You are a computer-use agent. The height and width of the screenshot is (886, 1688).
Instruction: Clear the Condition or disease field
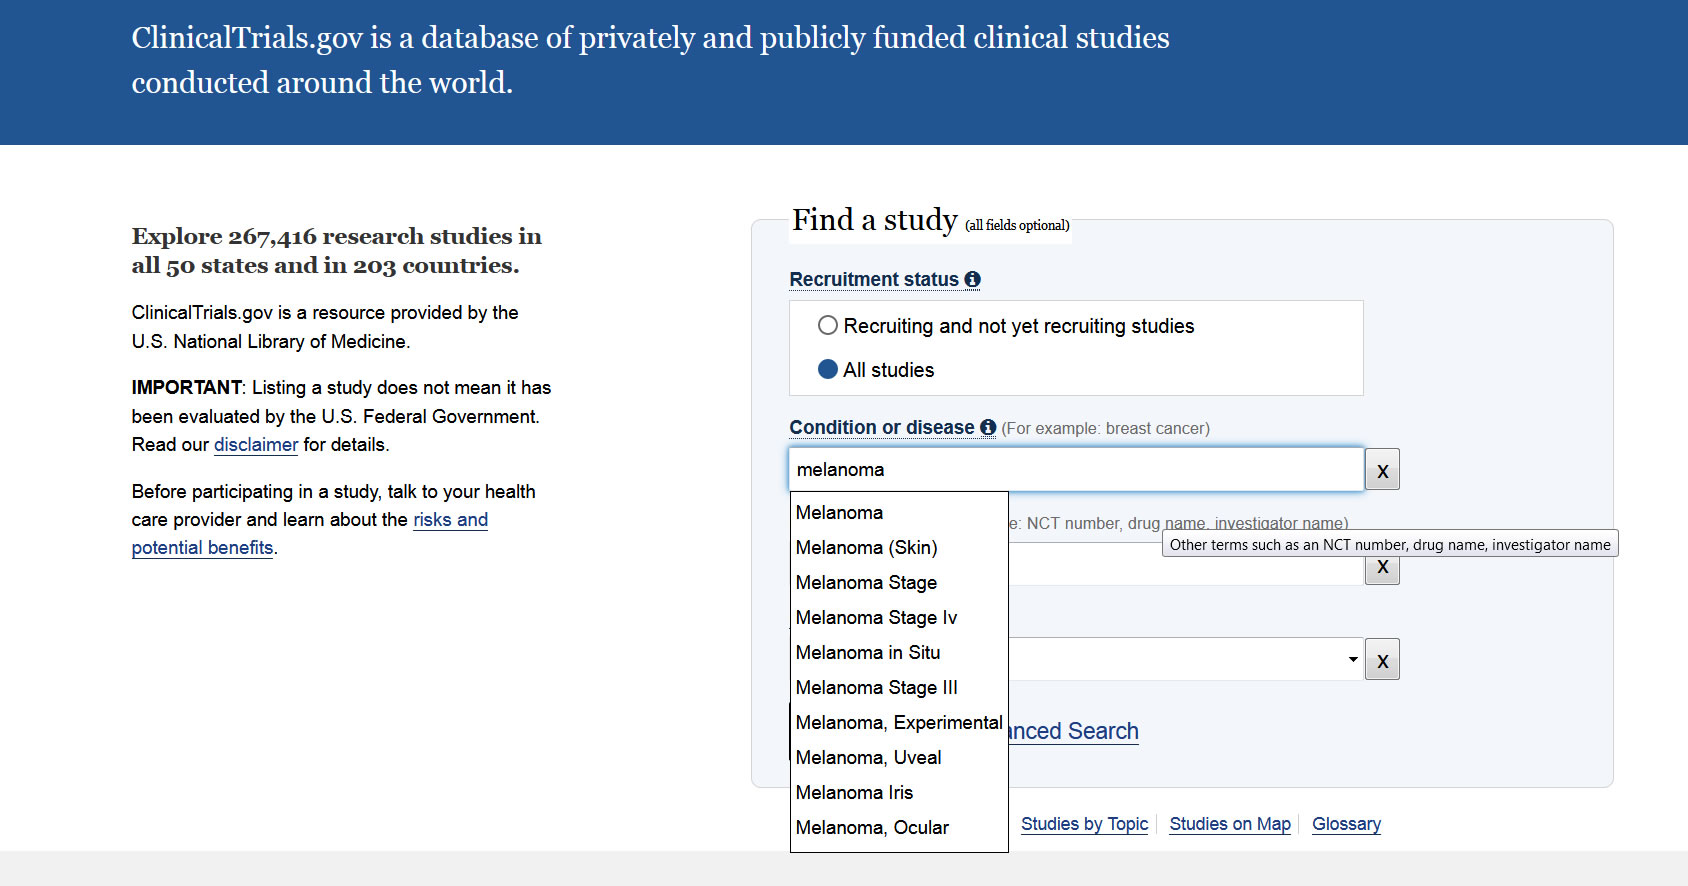click(x=1382, y=470)
